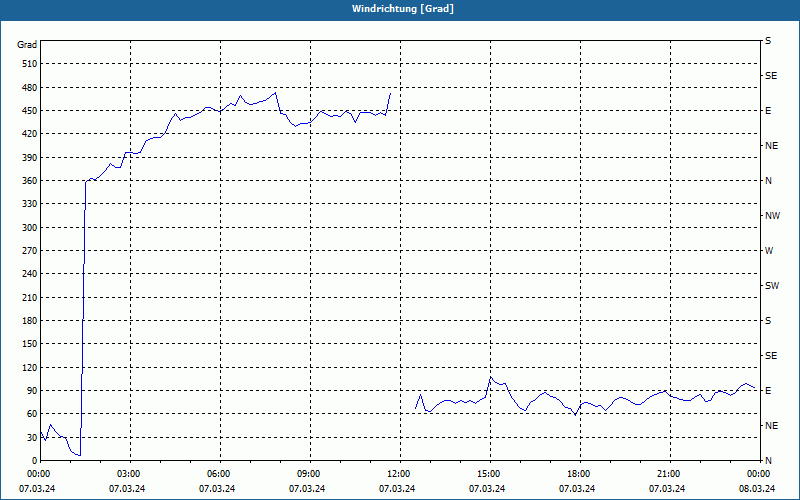Click the 120 y-axis value
This screenshot has height=500, width=800.
pos(30,367)
